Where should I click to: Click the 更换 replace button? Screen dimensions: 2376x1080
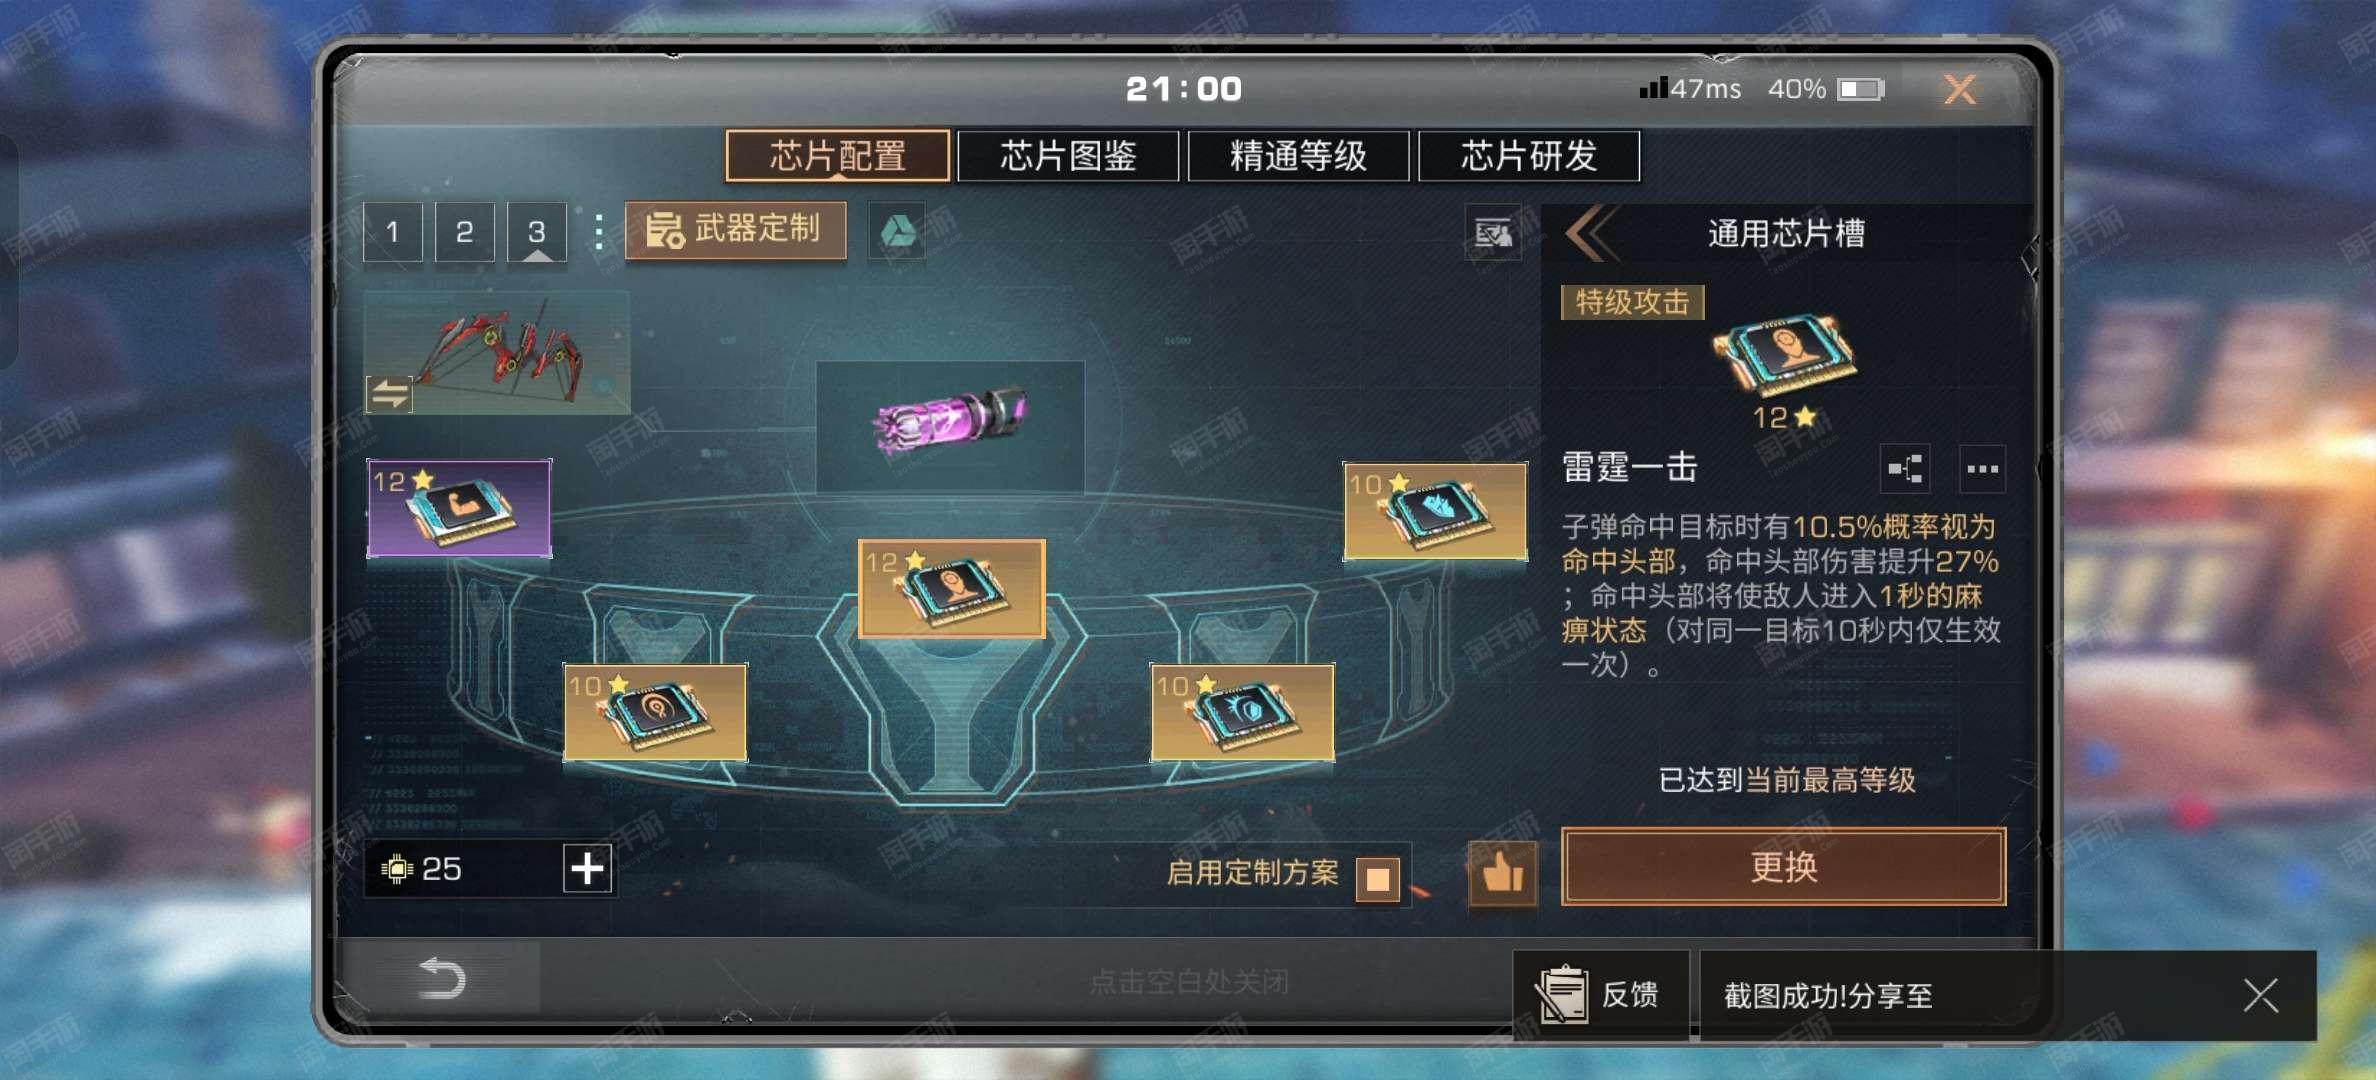click(x=1783, y=867)
